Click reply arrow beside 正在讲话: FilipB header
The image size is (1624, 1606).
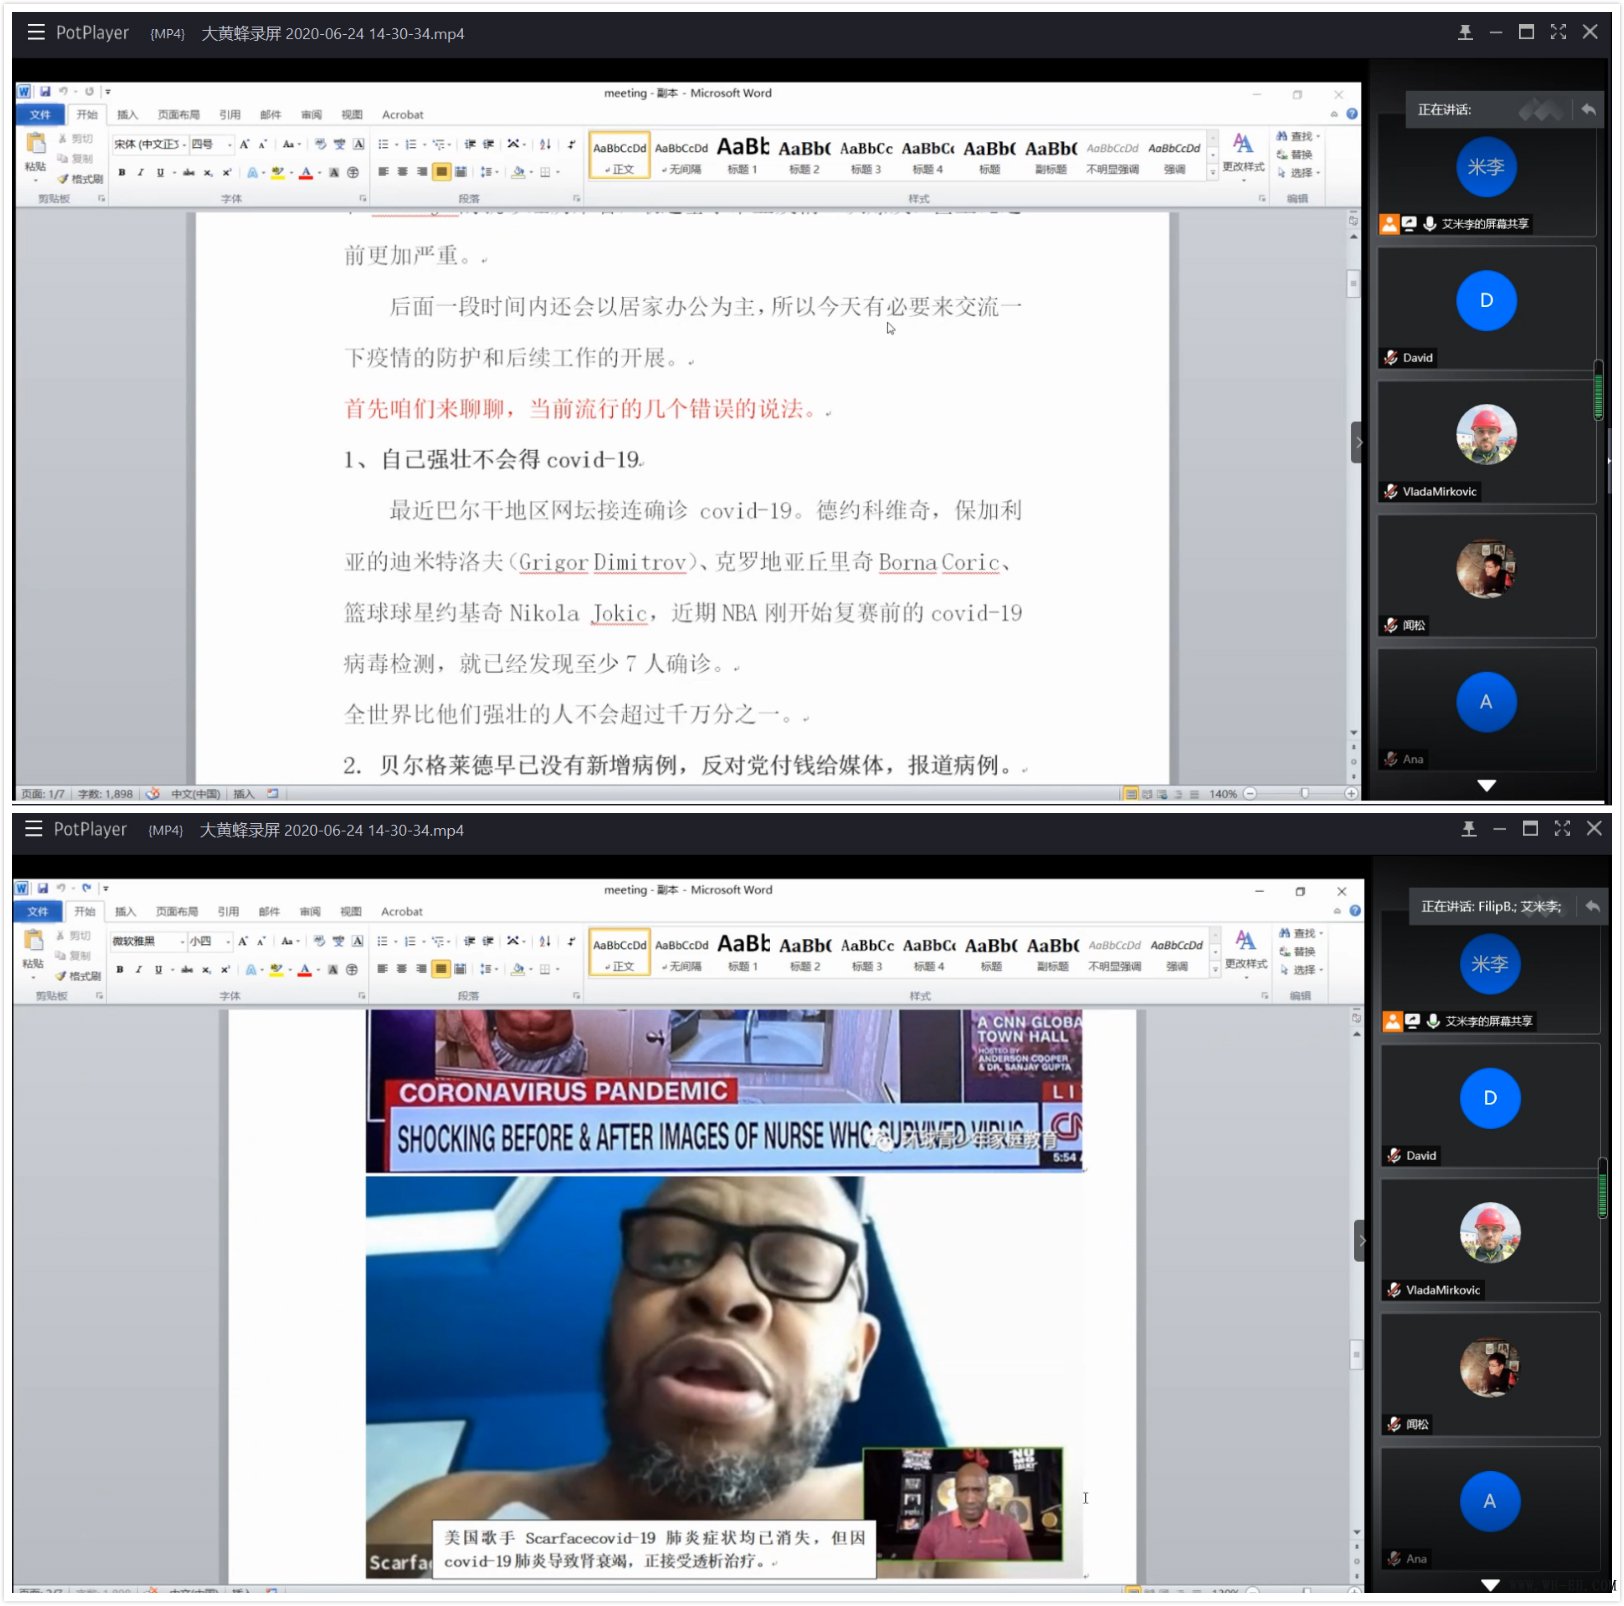pos(1592,906)
